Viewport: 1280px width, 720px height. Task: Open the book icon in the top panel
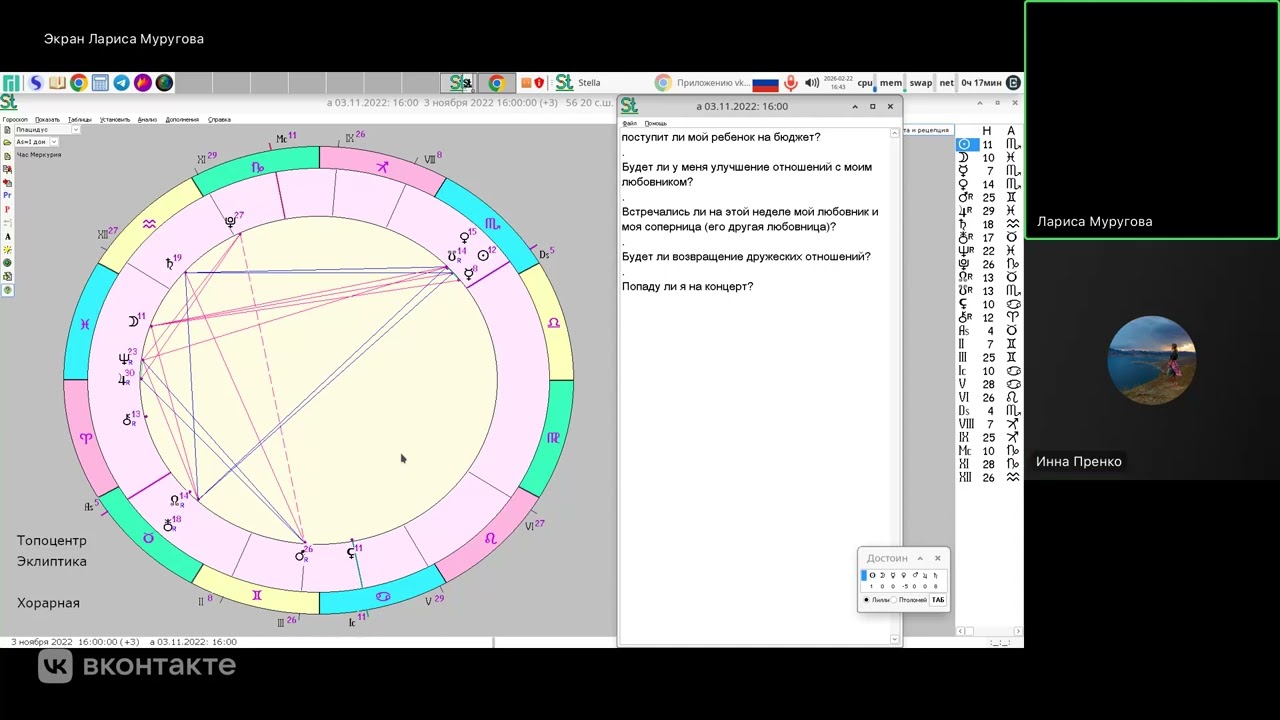point(57,83)
